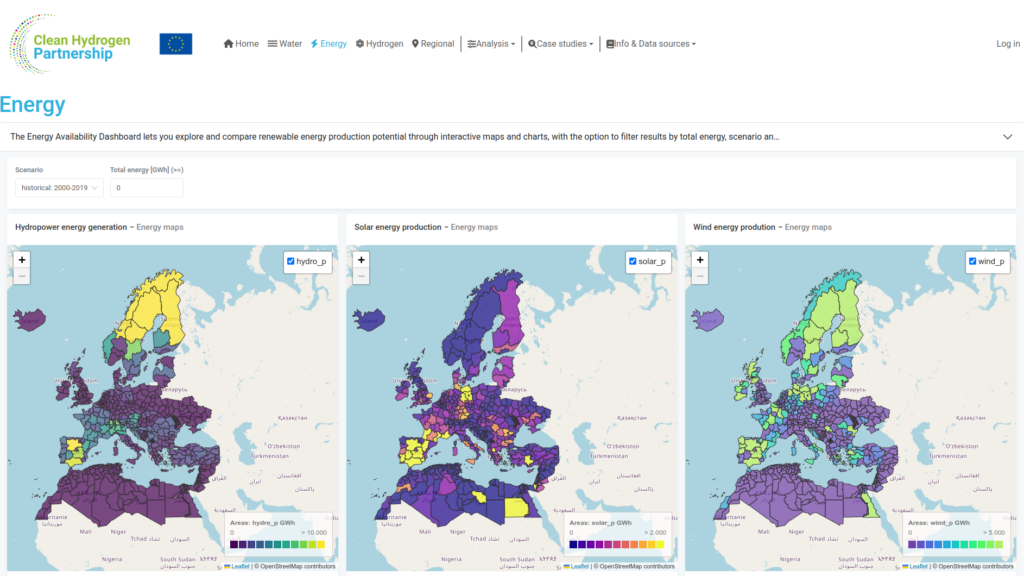Click the Total energy GWh input field

pos(146,187)
